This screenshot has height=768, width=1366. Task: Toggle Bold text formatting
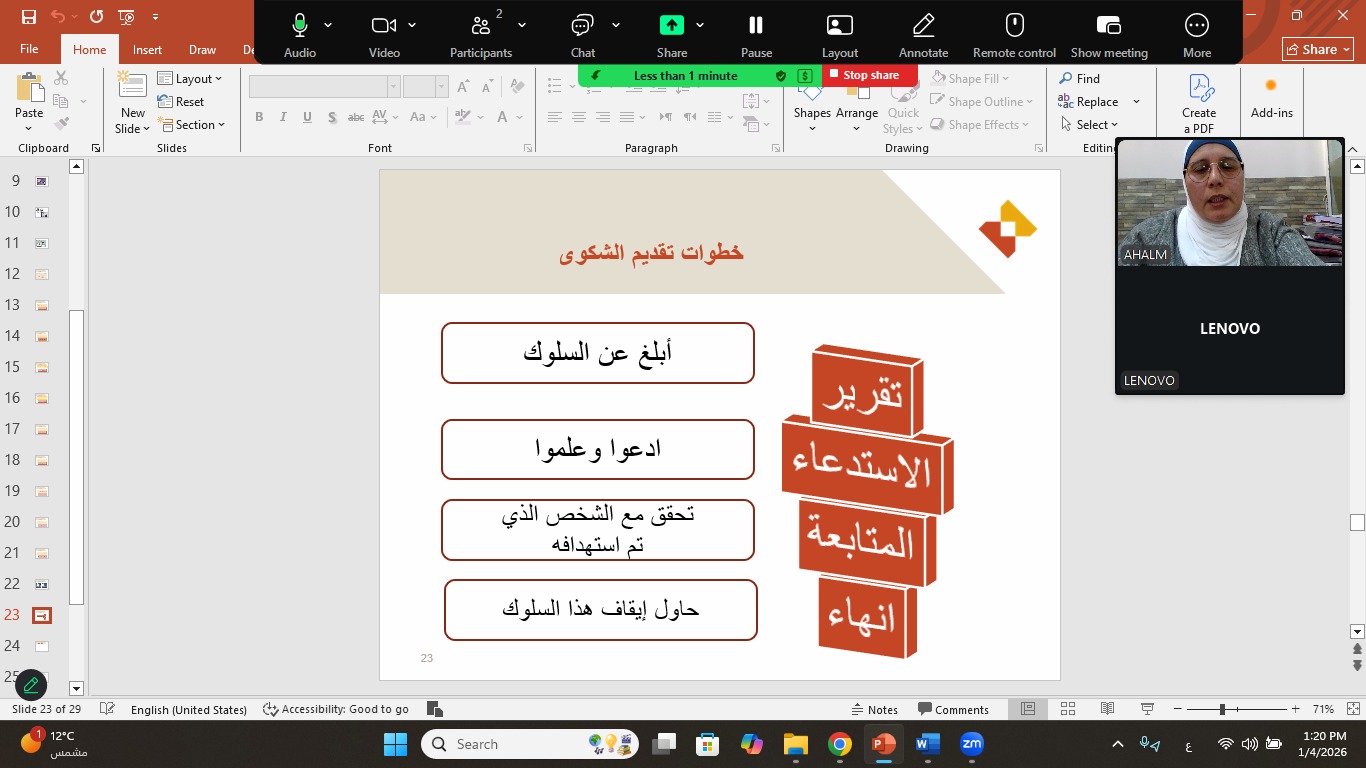pos(259,117)
